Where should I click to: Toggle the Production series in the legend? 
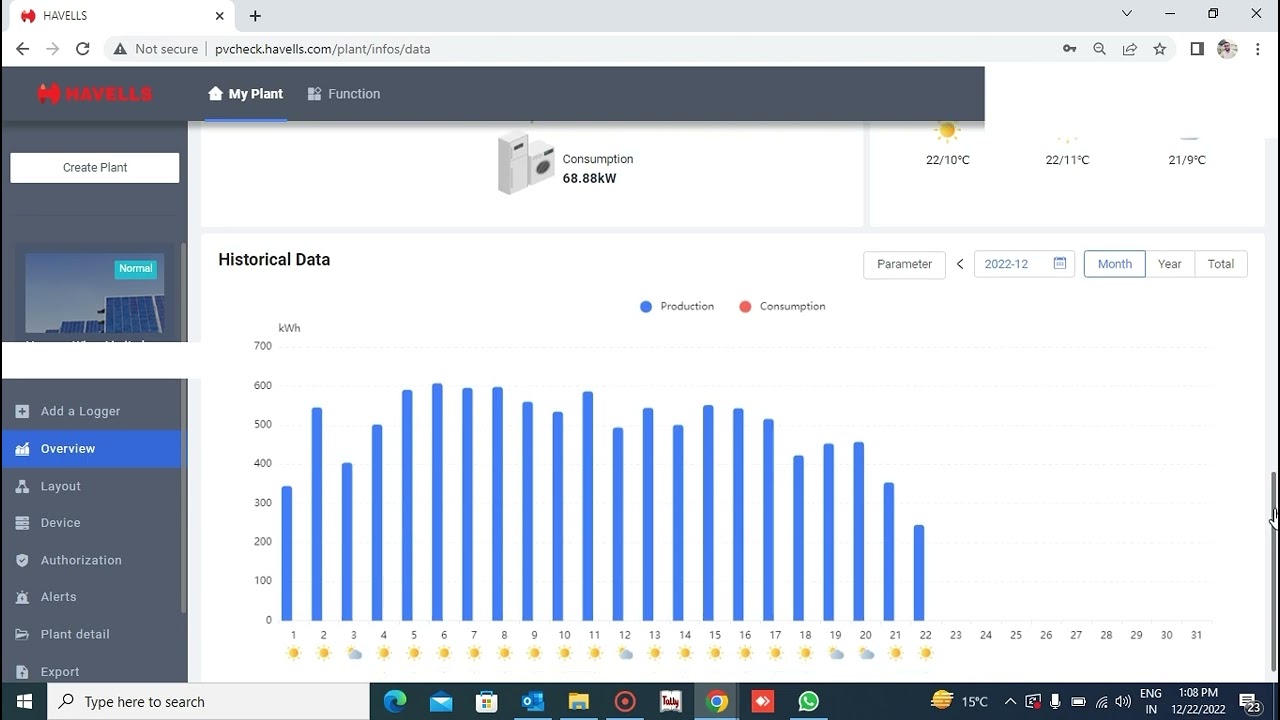click(677, 306)
